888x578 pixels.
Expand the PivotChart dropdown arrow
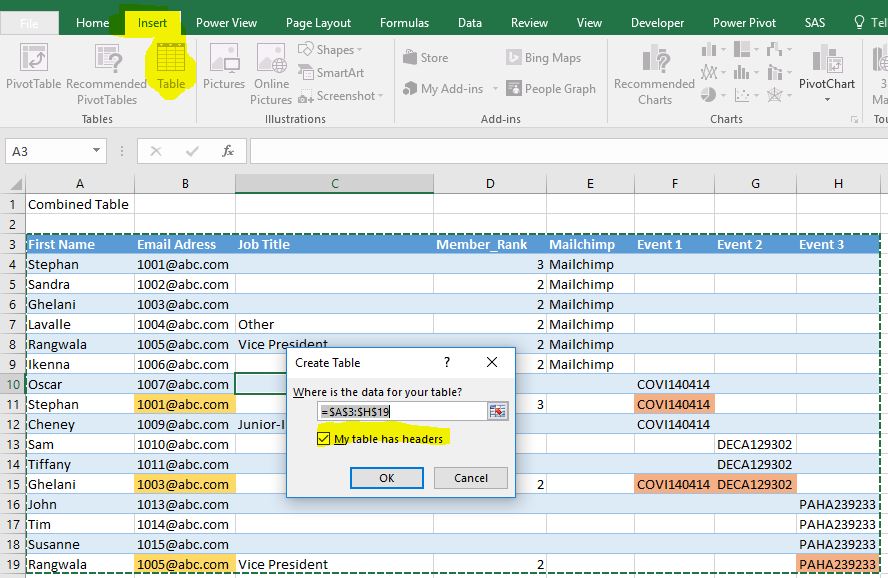point(827,100)
